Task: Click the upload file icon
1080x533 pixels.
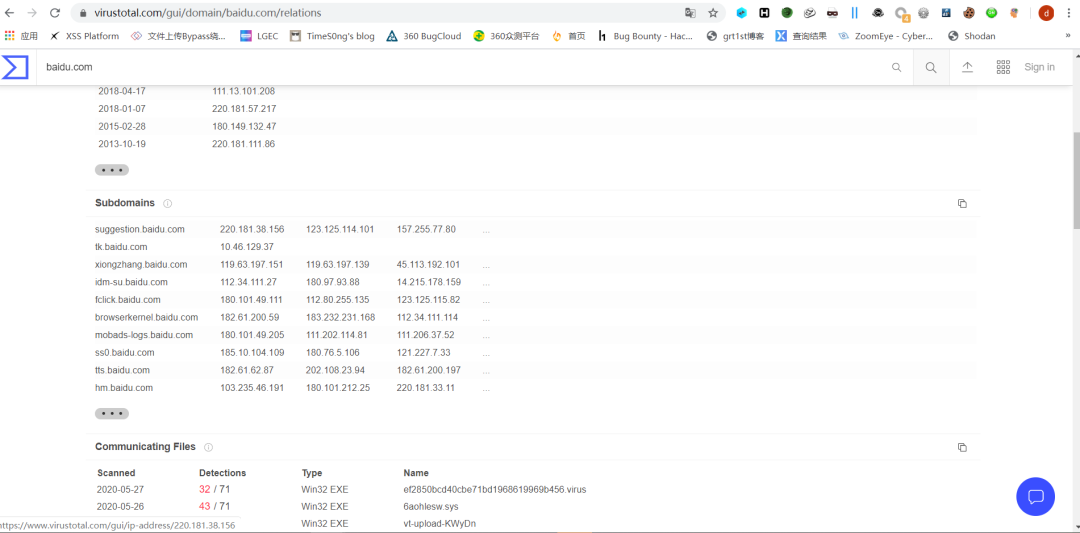Action: (x=967, y=67)
